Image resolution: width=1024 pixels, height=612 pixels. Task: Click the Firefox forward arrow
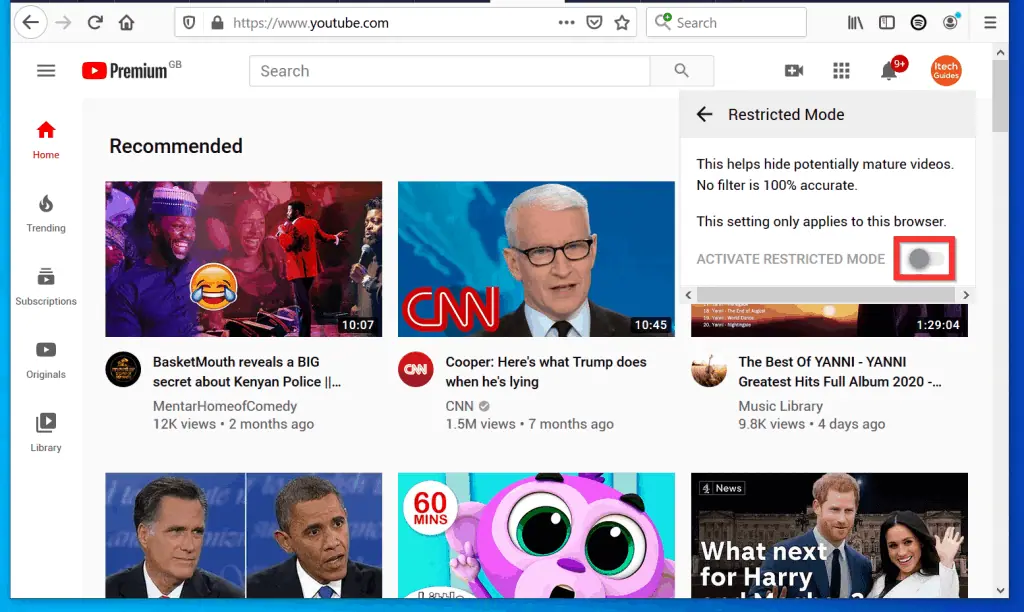coord(63,23)
